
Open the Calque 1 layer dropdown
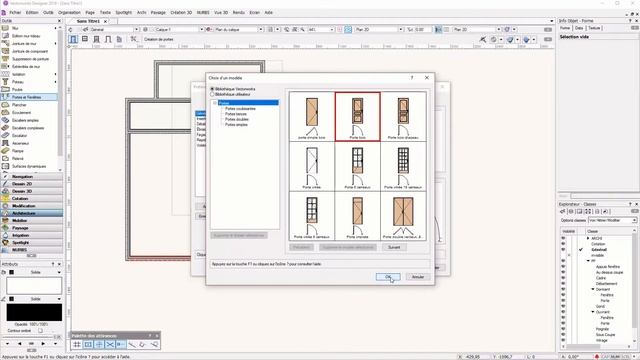click(201, 29)
